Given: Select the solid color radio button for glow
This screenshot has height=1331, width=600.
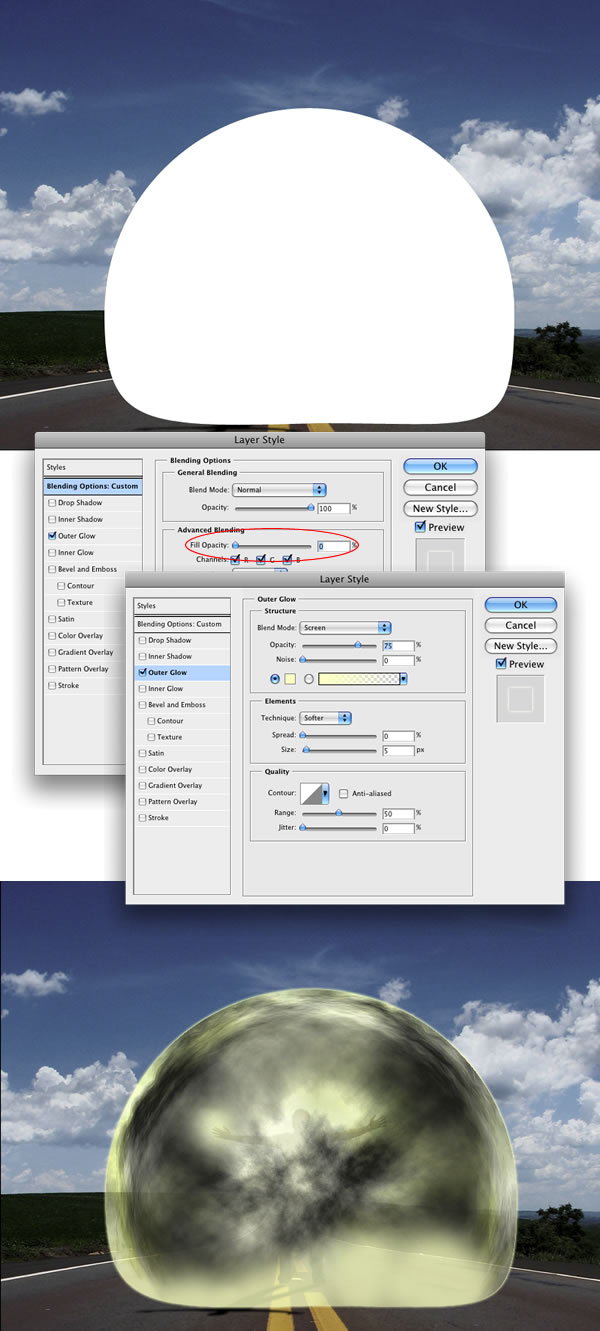Looking at the screenshot, I should (275, 679).
